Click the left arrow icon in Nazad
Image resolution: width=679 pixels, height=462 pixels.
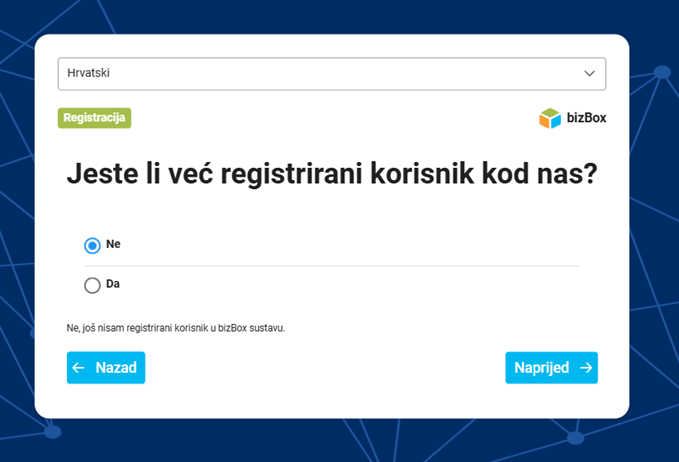78,368
